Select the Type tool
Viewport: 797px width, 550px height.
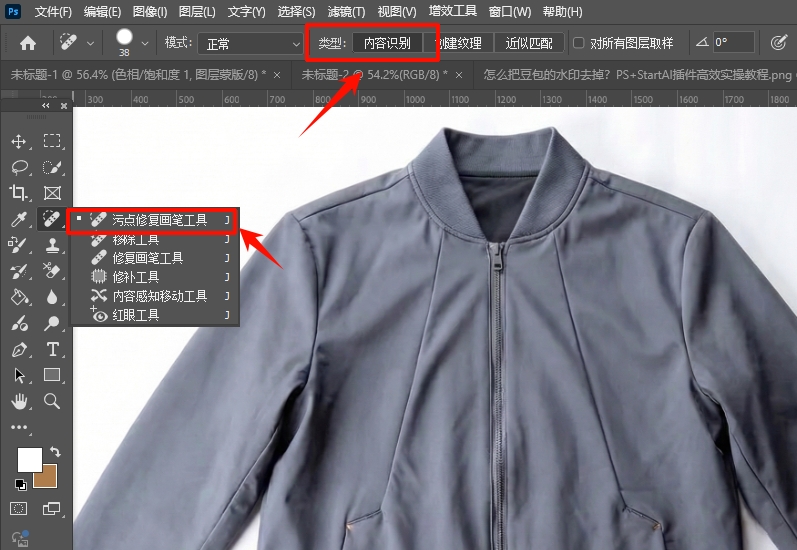(52, 350)
